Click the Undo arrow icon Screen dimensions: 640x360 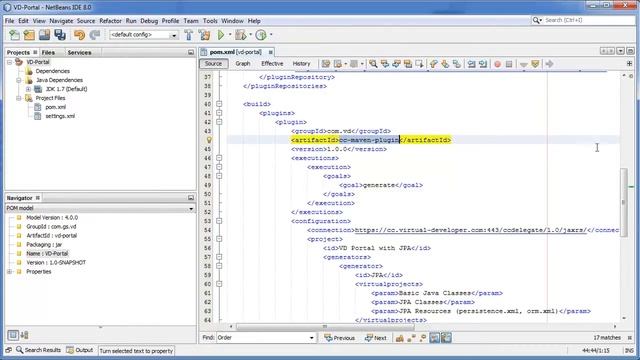click(80, 35)
